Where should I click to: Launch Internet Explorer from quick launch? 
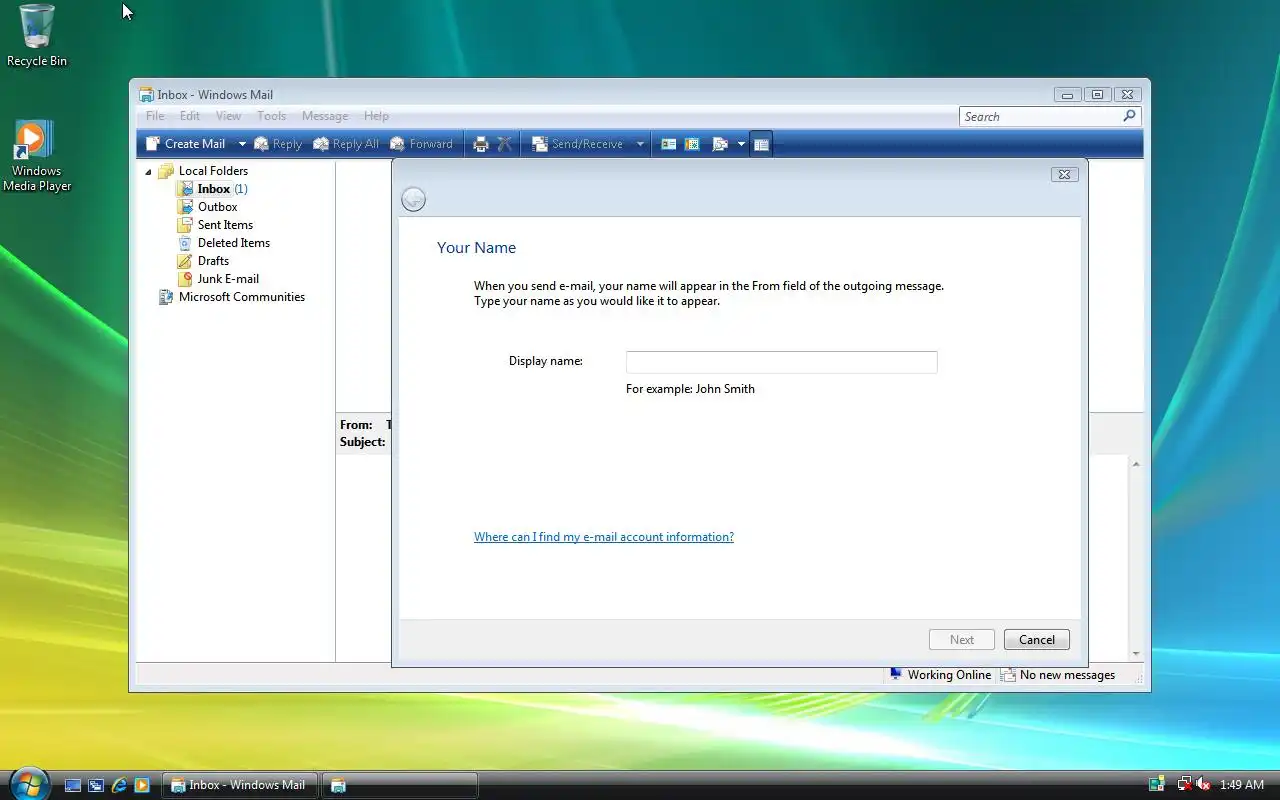click(x=119, y=785)
